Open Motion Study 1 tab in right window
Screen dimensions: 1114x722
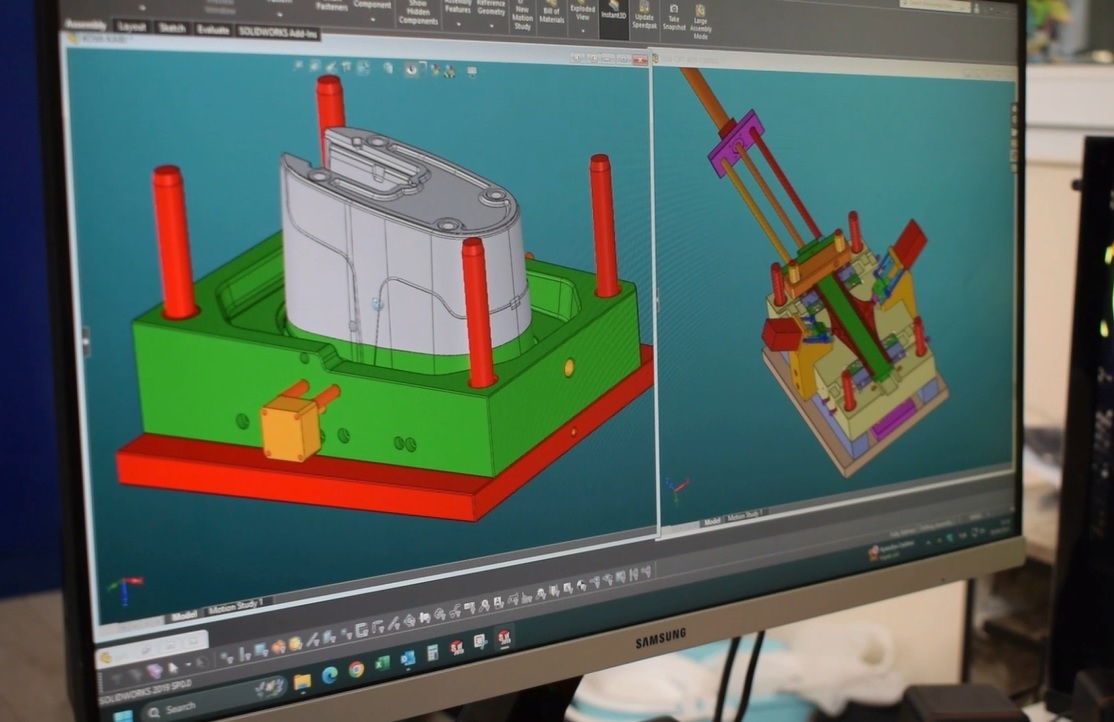click(x=745, y=516)
